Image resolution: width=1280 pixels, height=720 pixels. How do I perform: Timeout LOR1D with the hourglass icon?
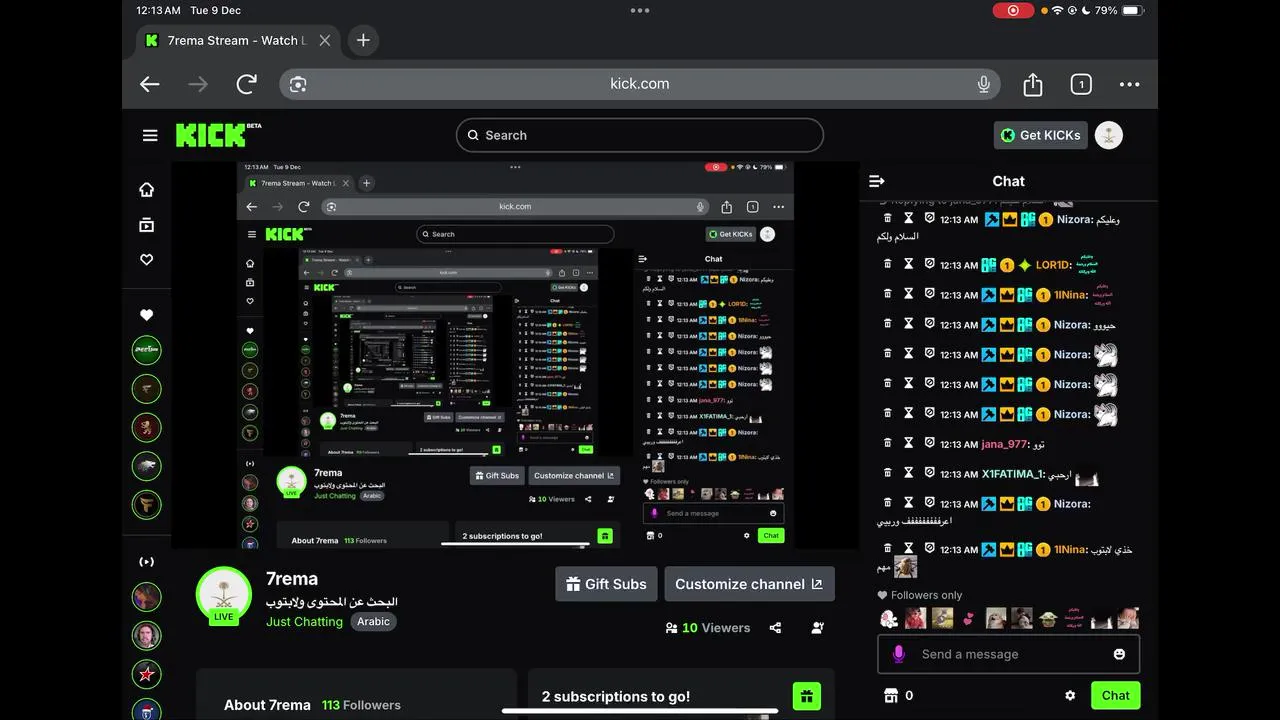tap(909, 264)
